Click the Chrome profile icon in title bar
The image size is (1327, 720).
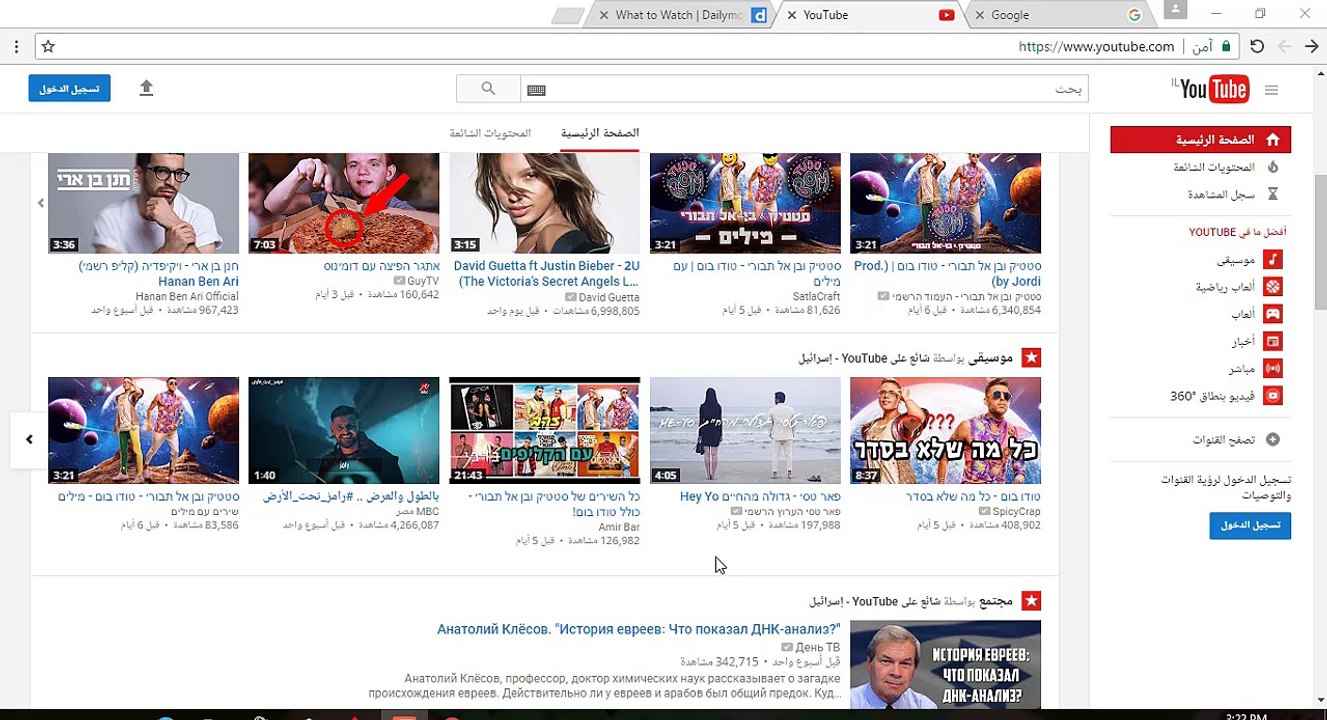[x=1176, y=10]
